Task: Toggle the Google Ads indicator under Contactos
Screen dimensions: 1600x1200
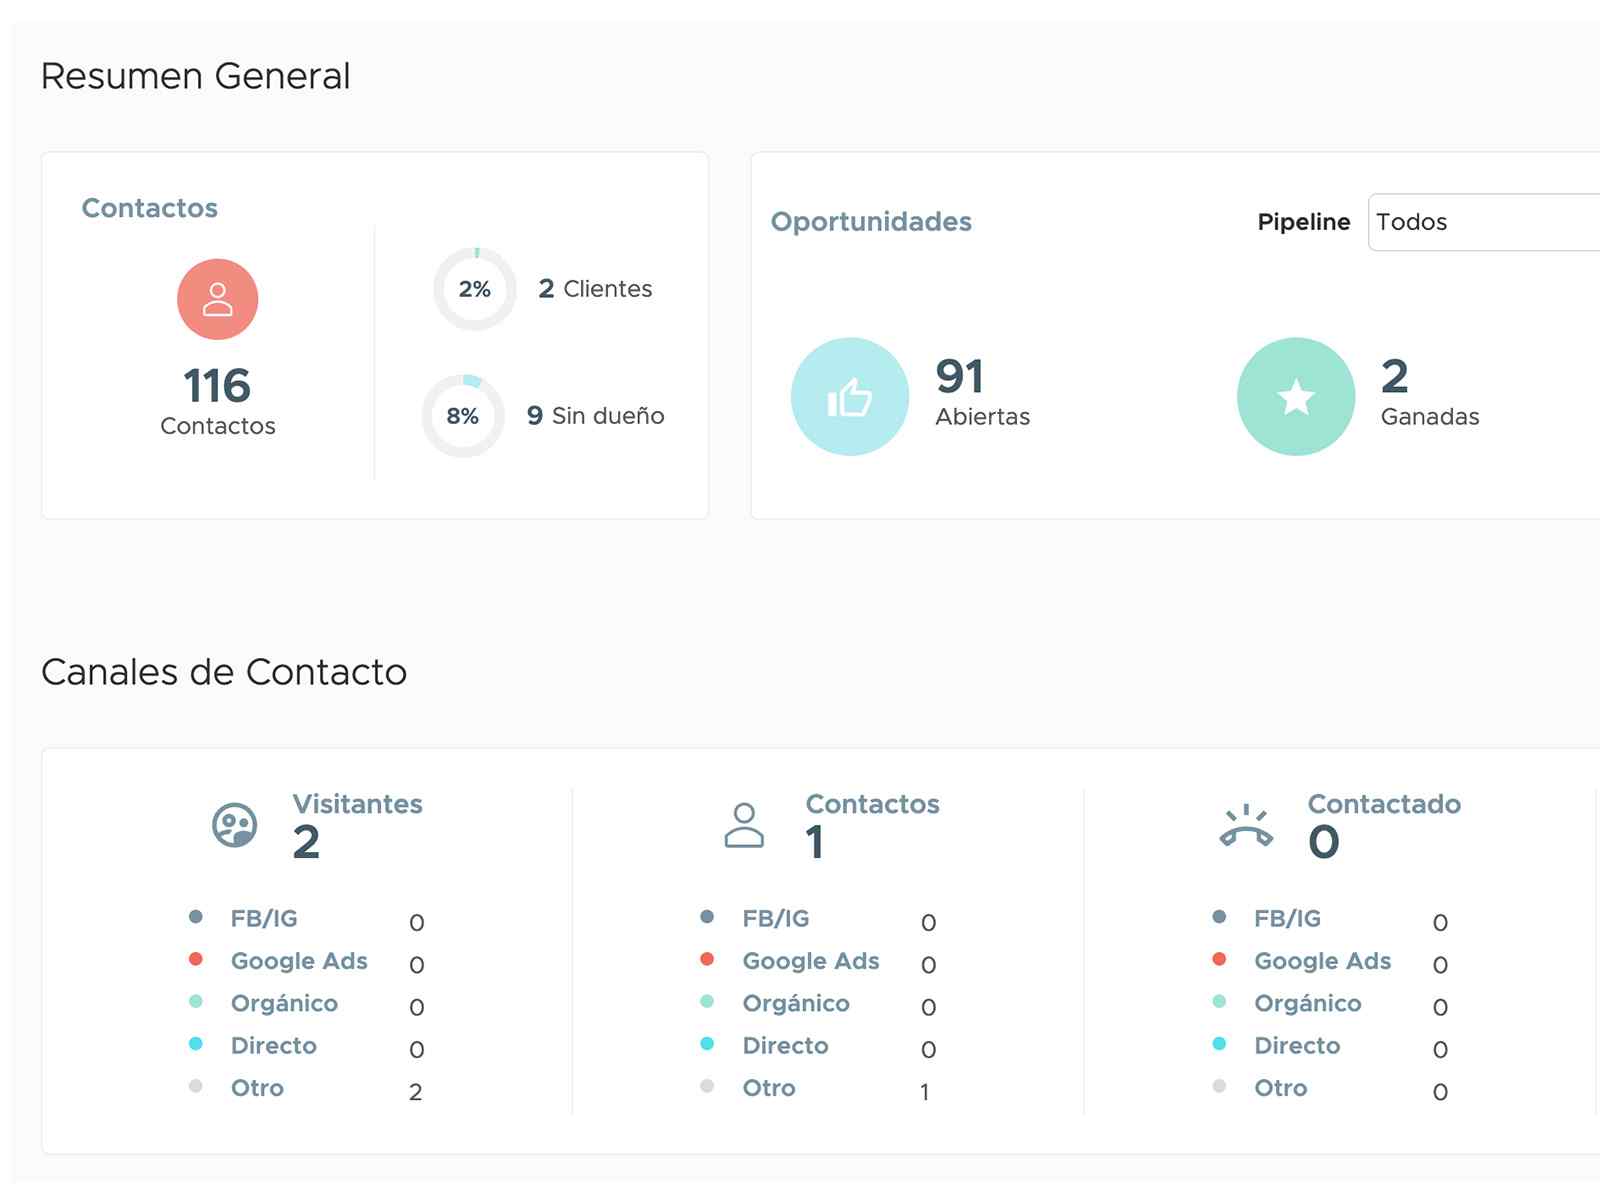Action: [x=707, y=958]
